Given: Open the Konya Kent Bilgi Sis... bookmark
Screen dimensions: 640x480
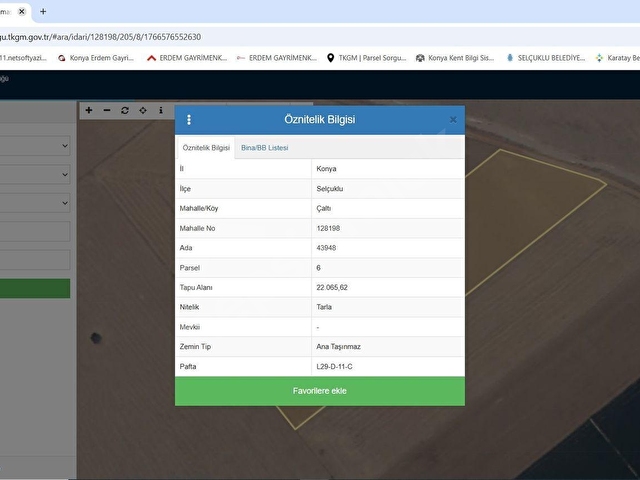Looking at the screenshot, I should coord(455,58).
